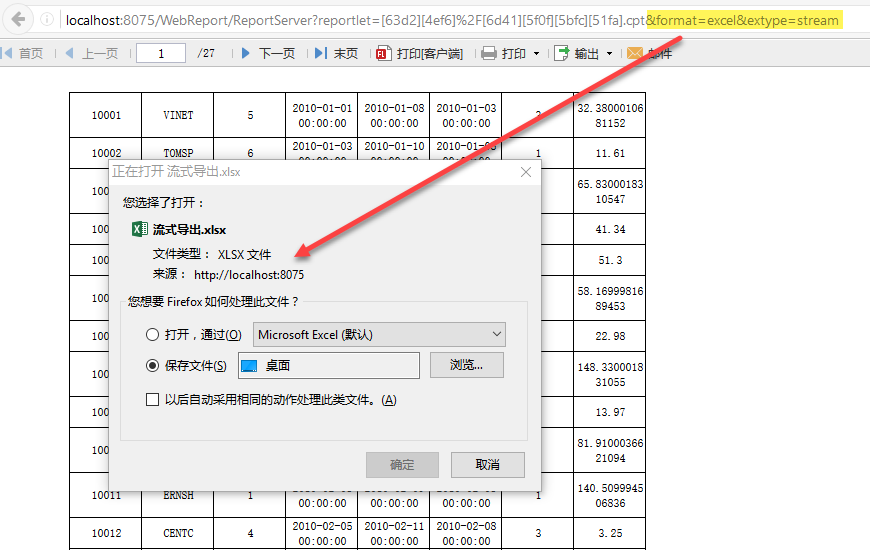Click table cell 22.98

point(610,336)
